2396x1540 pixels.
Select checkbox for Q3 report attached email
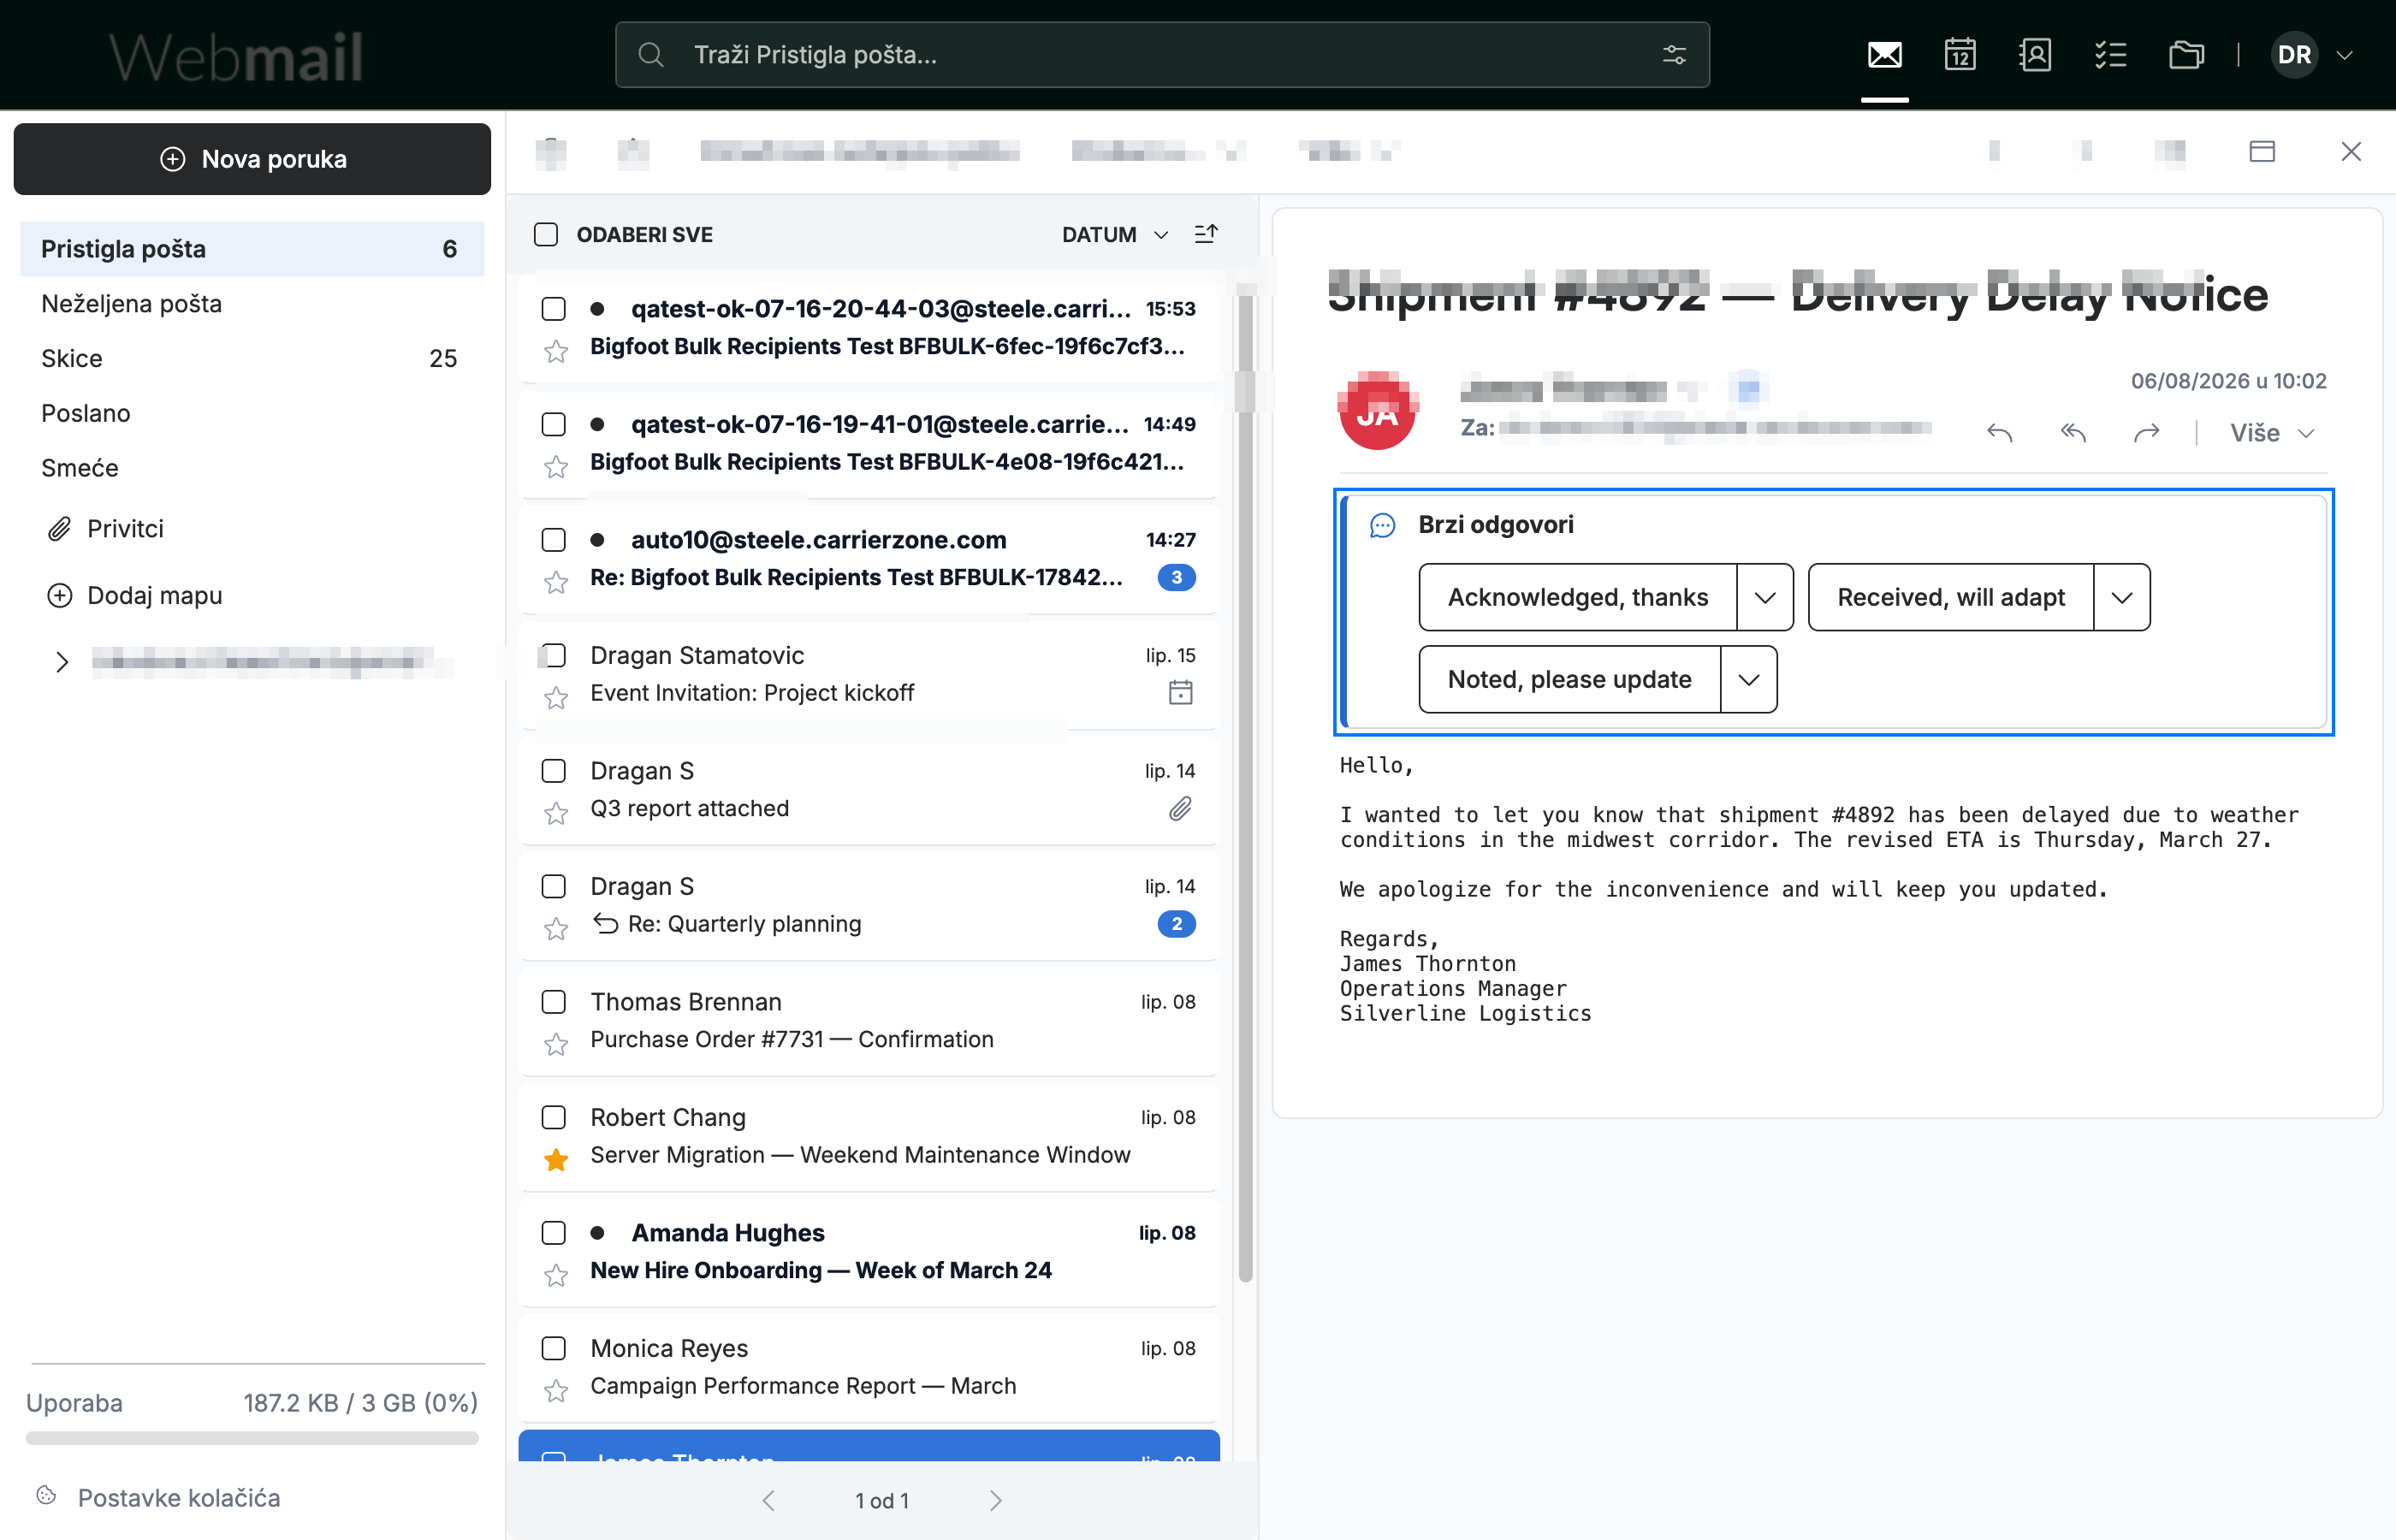[553, 771]
